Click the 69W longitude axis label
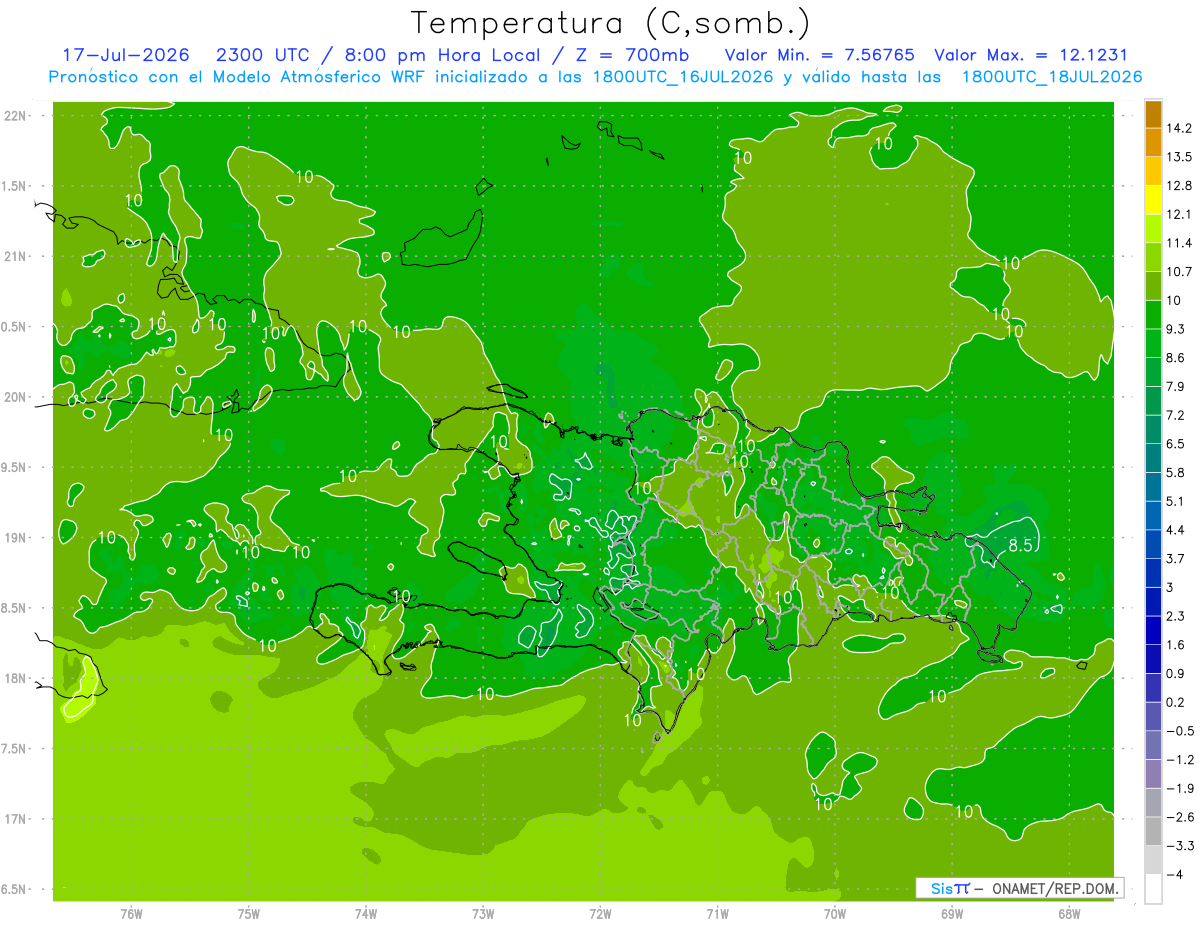The height and width of the screenshot is (927, 1200). click(952, 913)
